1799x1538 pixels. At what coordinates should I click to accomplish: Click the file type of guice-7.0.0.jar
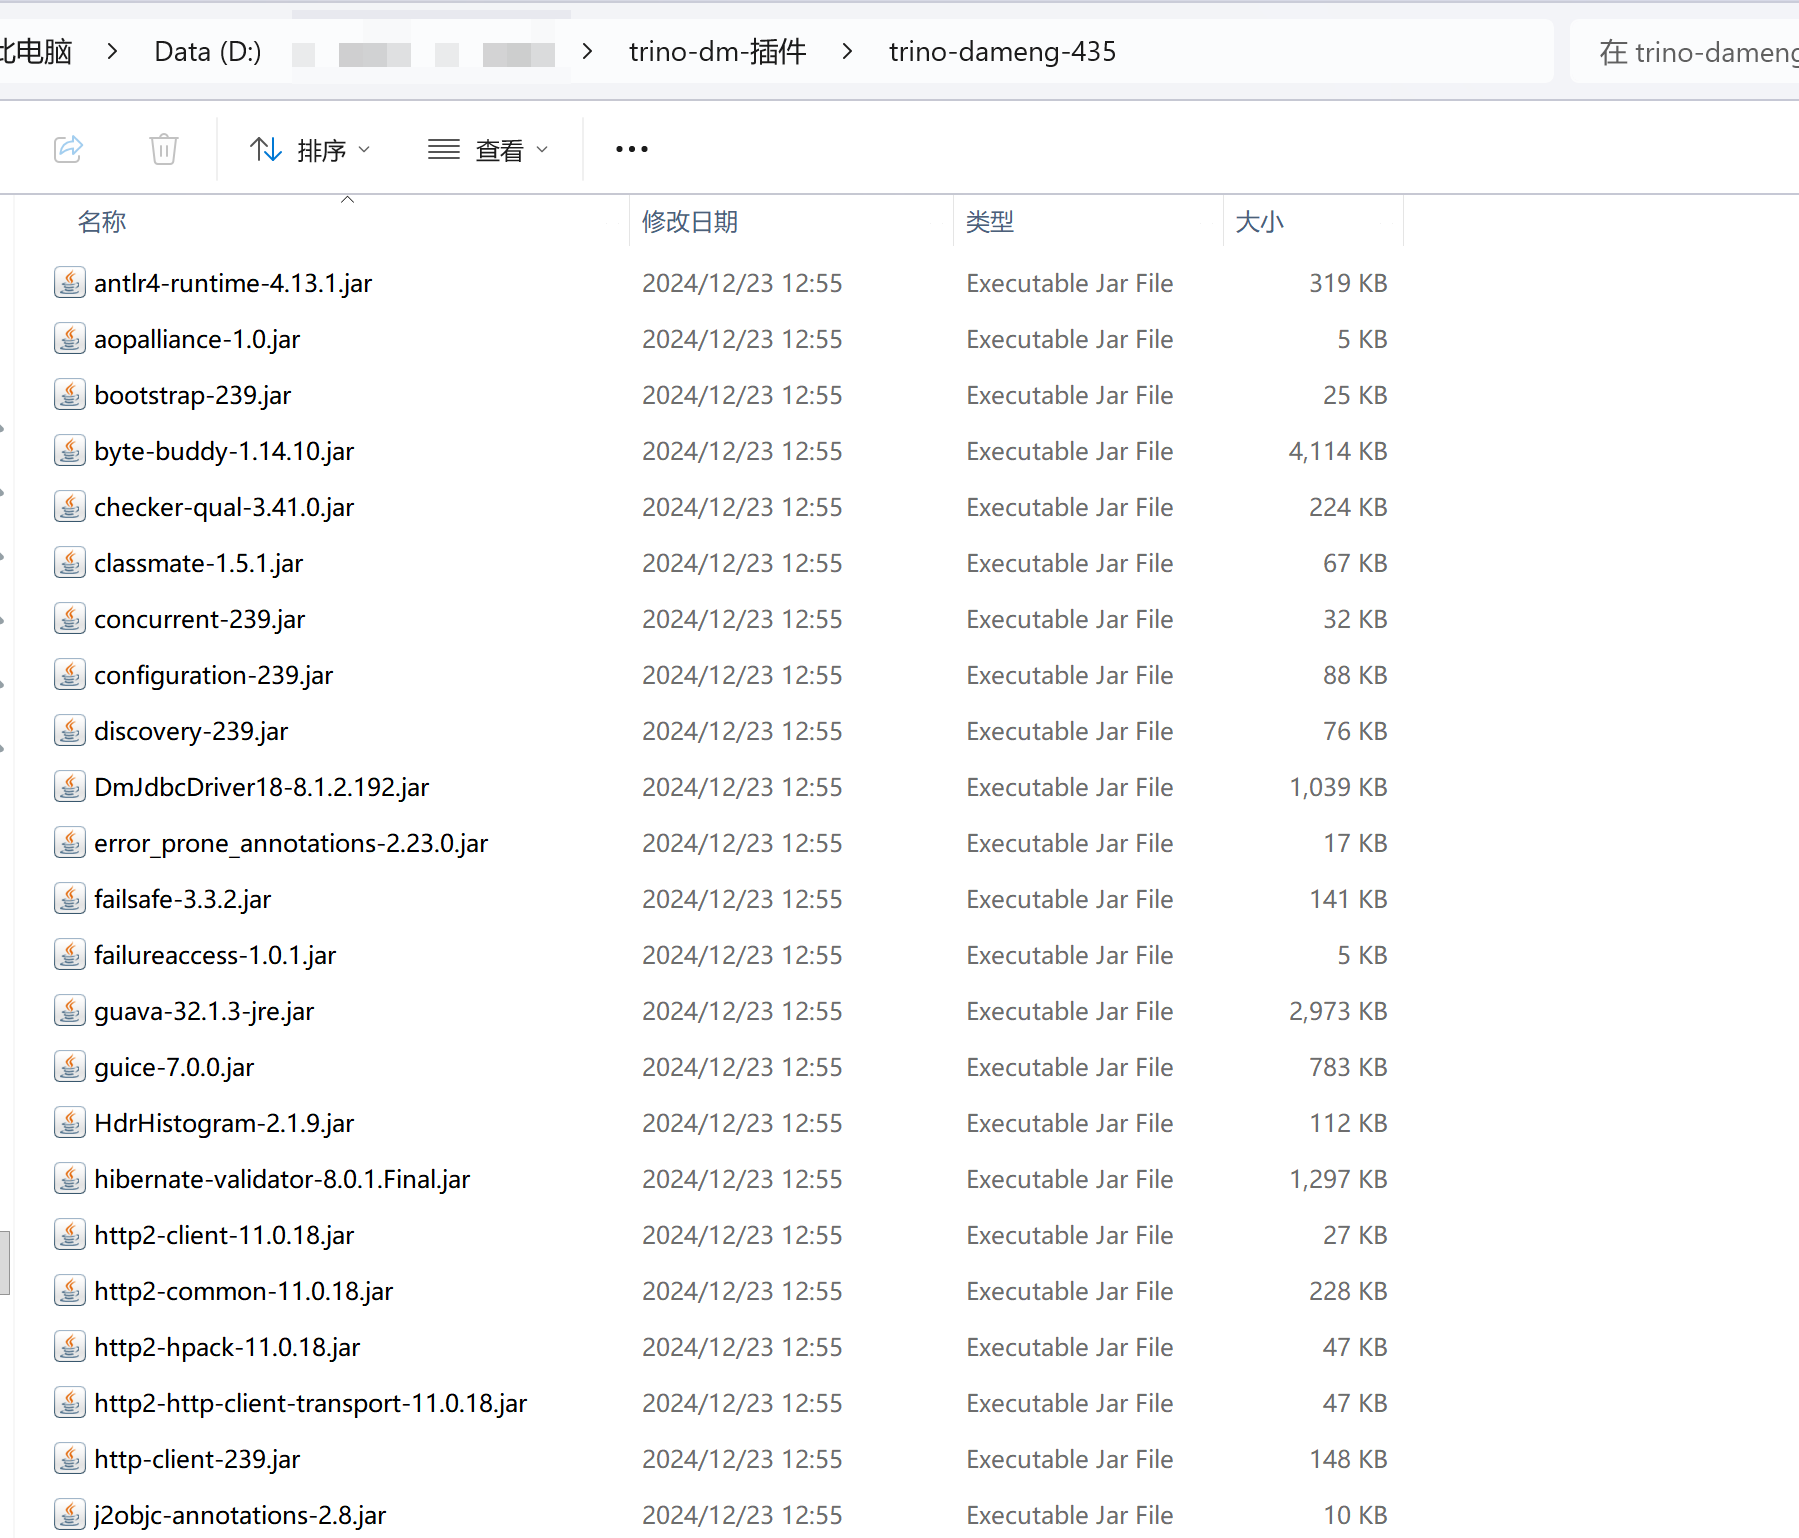1070,1068
